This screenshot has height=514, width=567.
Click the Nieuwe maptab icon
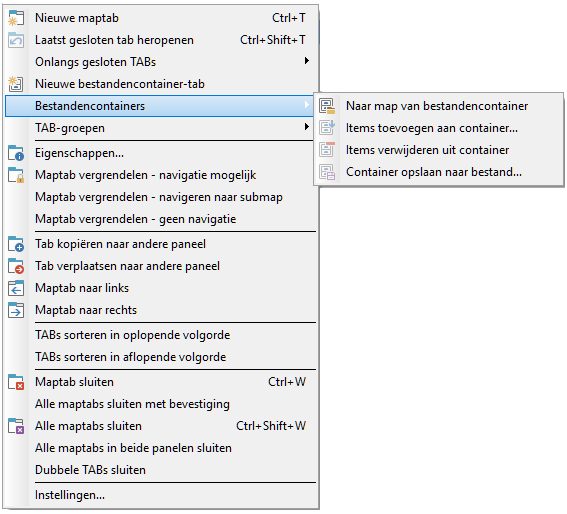tap(16, 18)
